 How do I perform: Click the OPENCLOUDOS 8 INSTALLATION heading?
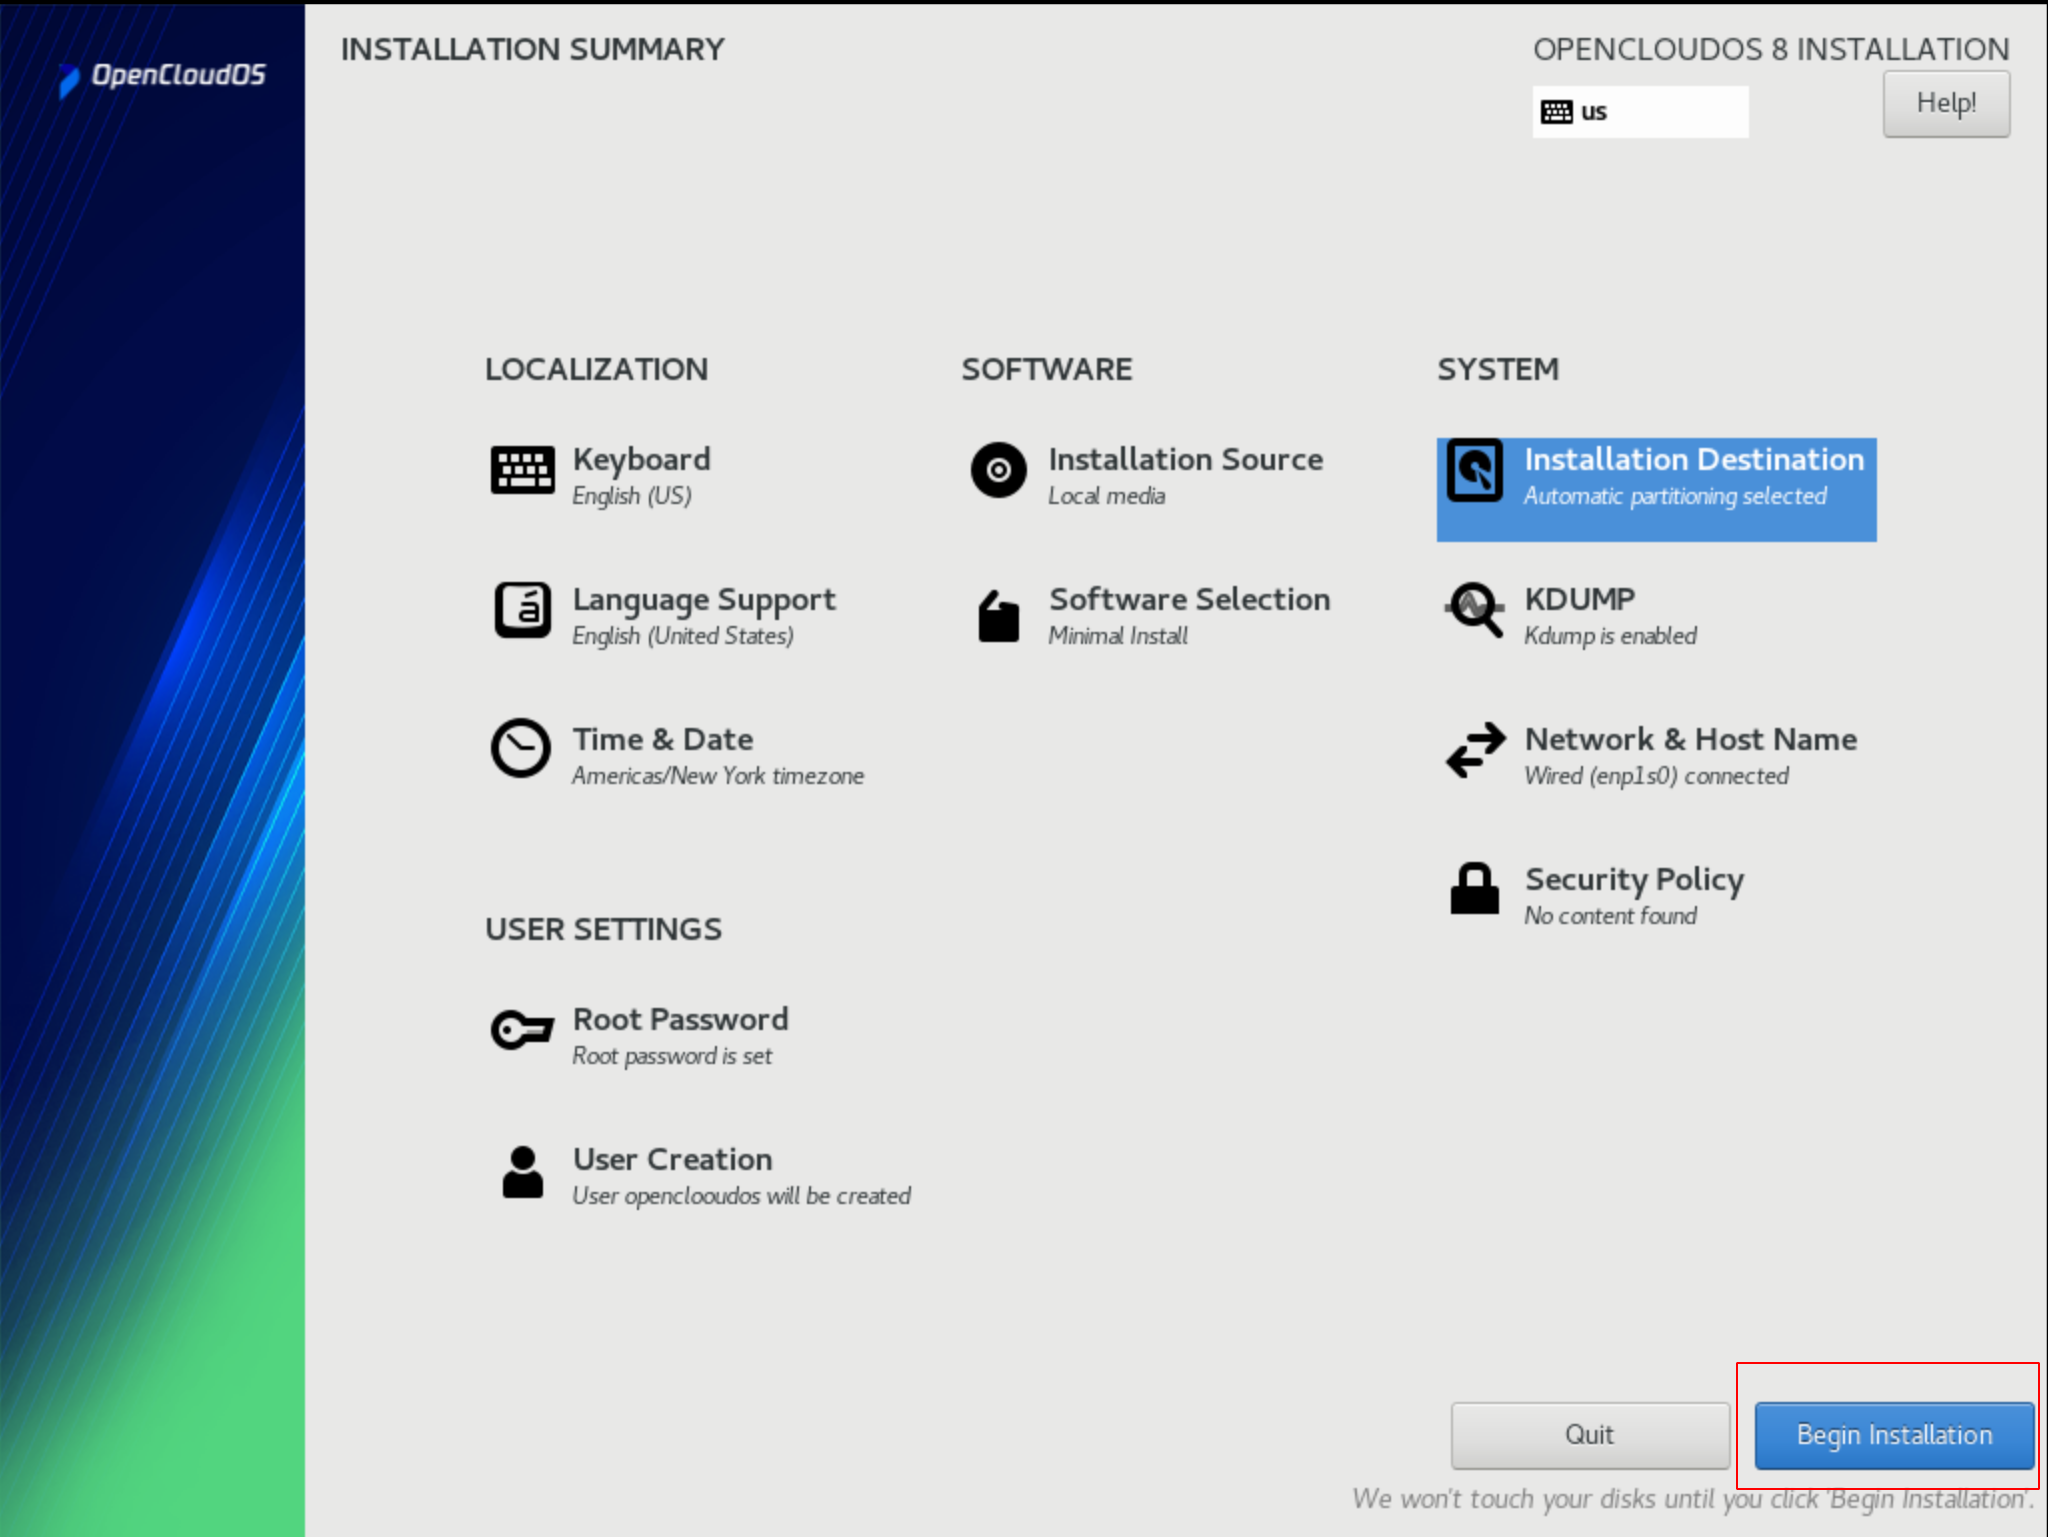[x=1771, y=49]
